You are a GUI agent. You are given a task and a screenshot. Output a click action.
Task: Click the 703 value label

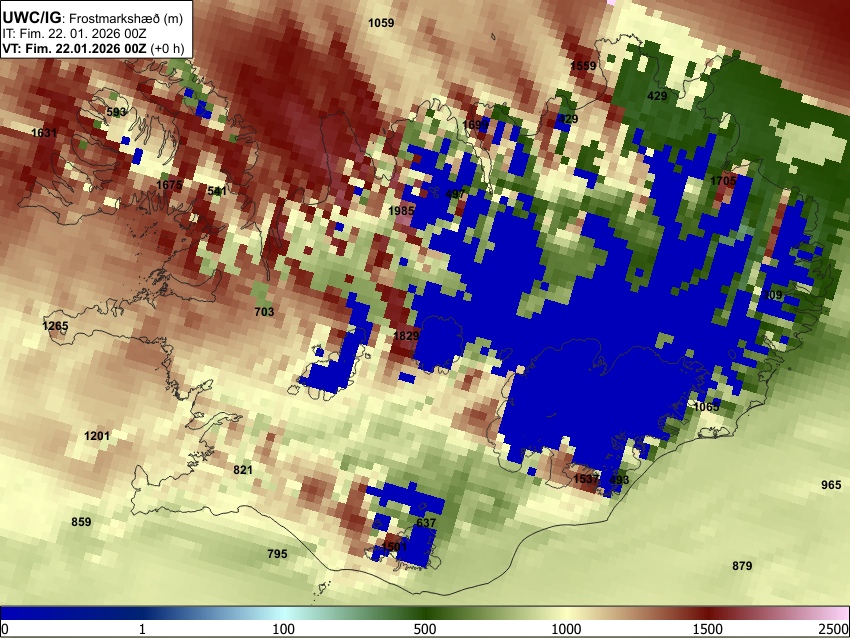tap(264, 312)
